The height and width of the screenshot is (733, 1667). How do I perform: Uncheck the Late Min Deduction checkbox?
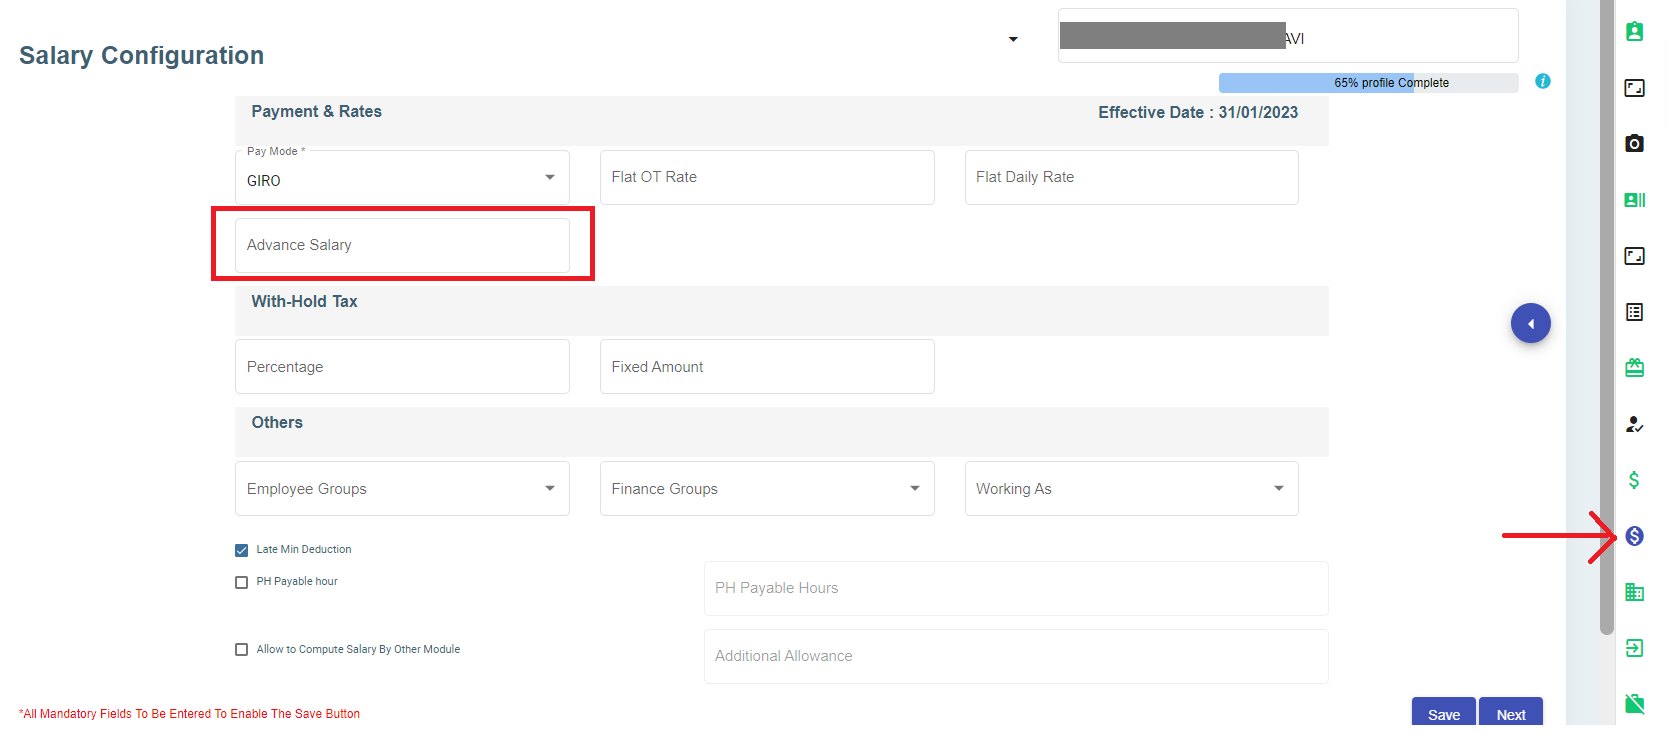pyautogui.click(x=241, y=550)
